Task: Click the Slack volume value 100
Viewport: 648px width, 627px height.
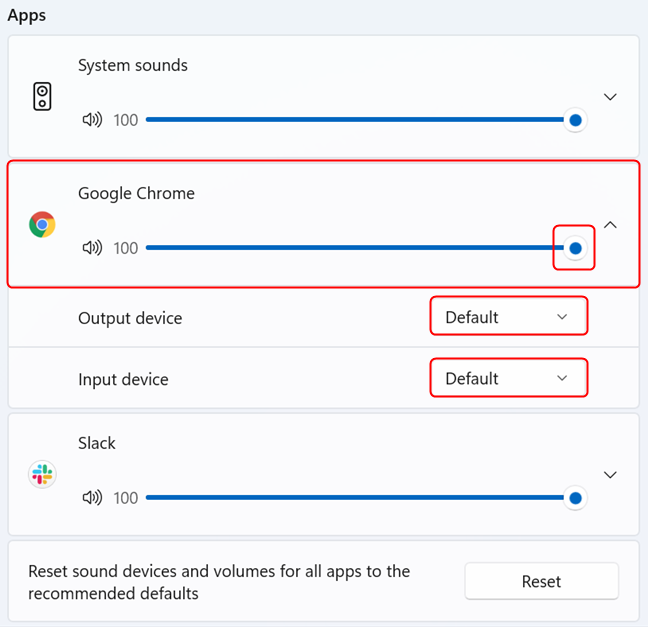Action: point(126,498)
